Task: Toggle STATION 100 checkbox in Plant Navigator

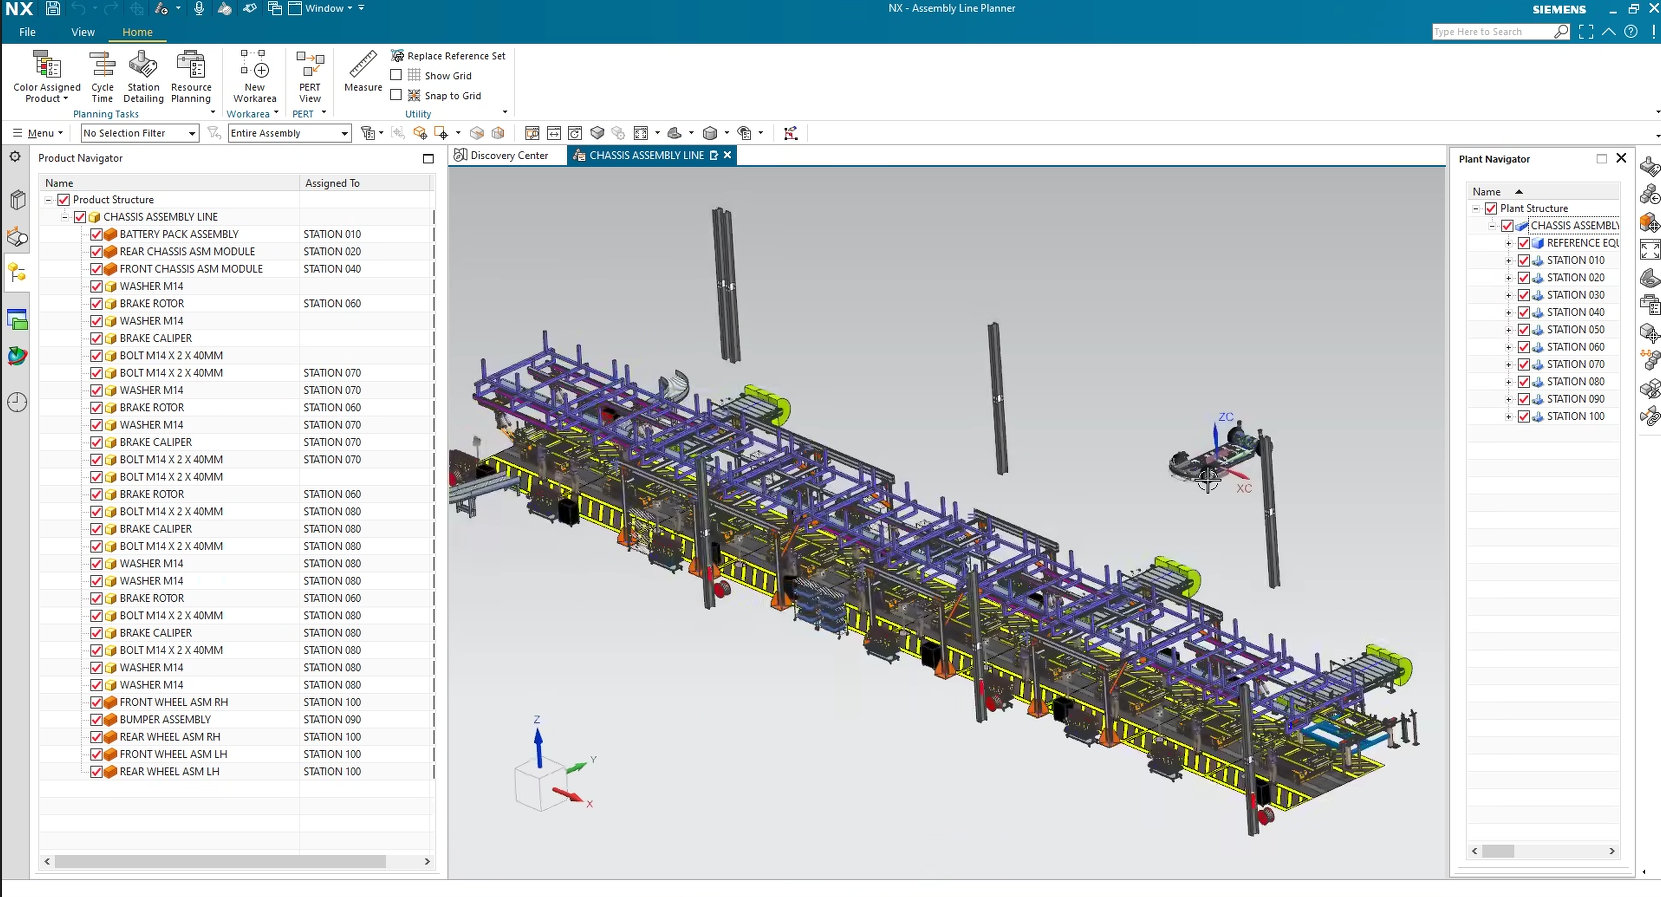Action: tap(1524, 417)
